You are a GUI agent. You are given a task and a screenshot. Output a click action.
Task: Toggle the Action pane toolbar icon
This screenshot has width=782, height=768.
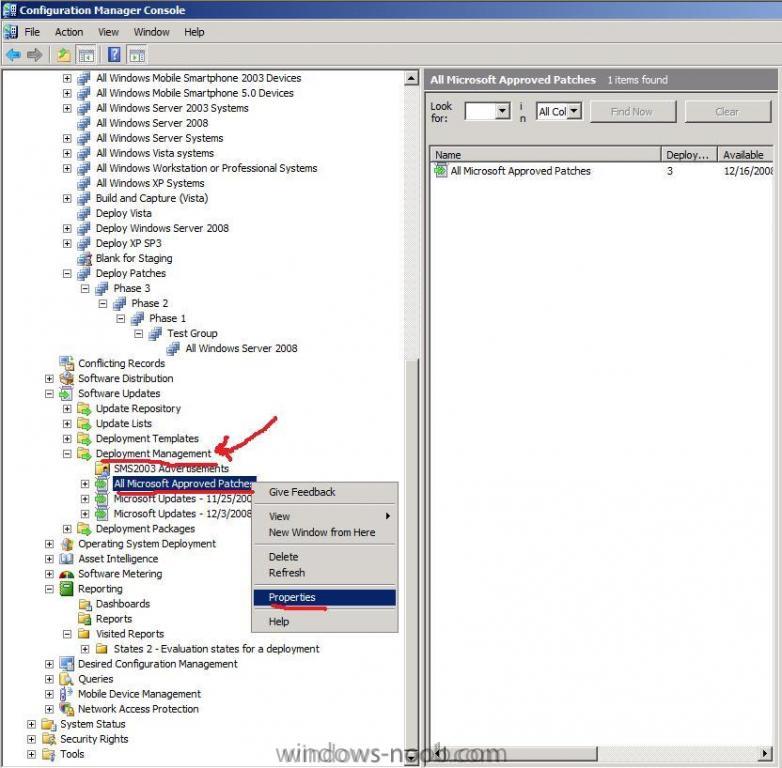point(137,55)
